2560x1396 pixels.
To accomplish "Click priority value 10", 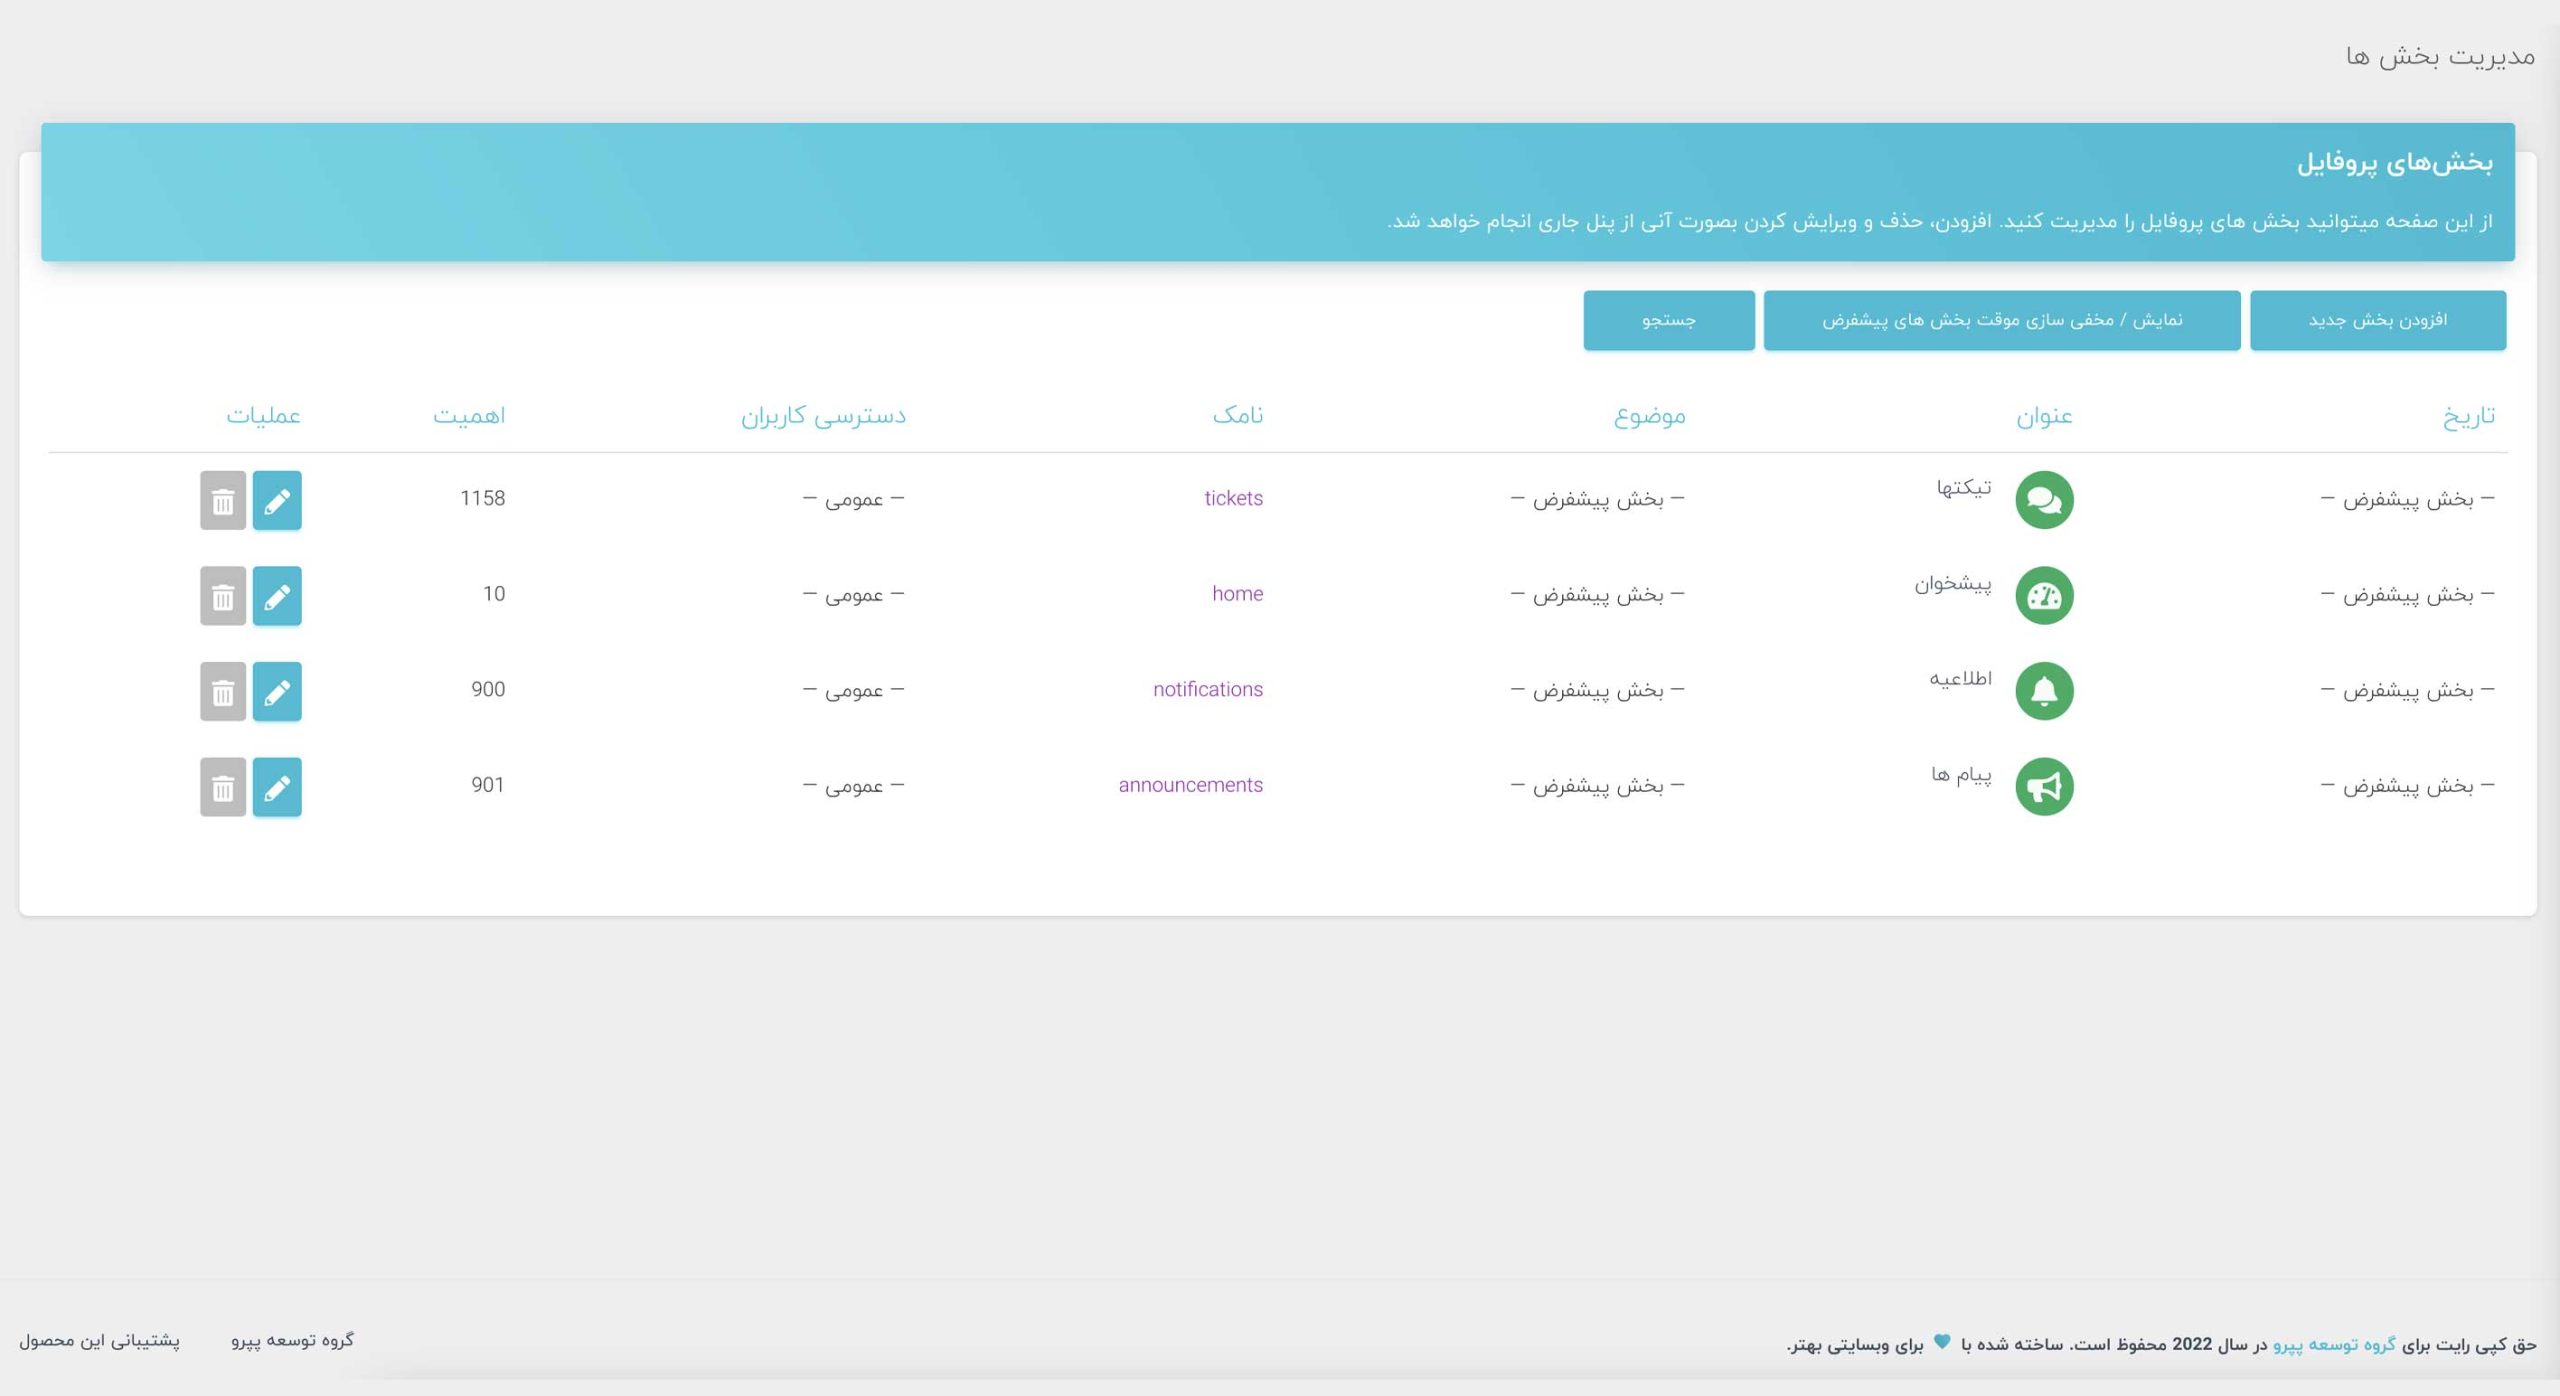I will point(494,594).
